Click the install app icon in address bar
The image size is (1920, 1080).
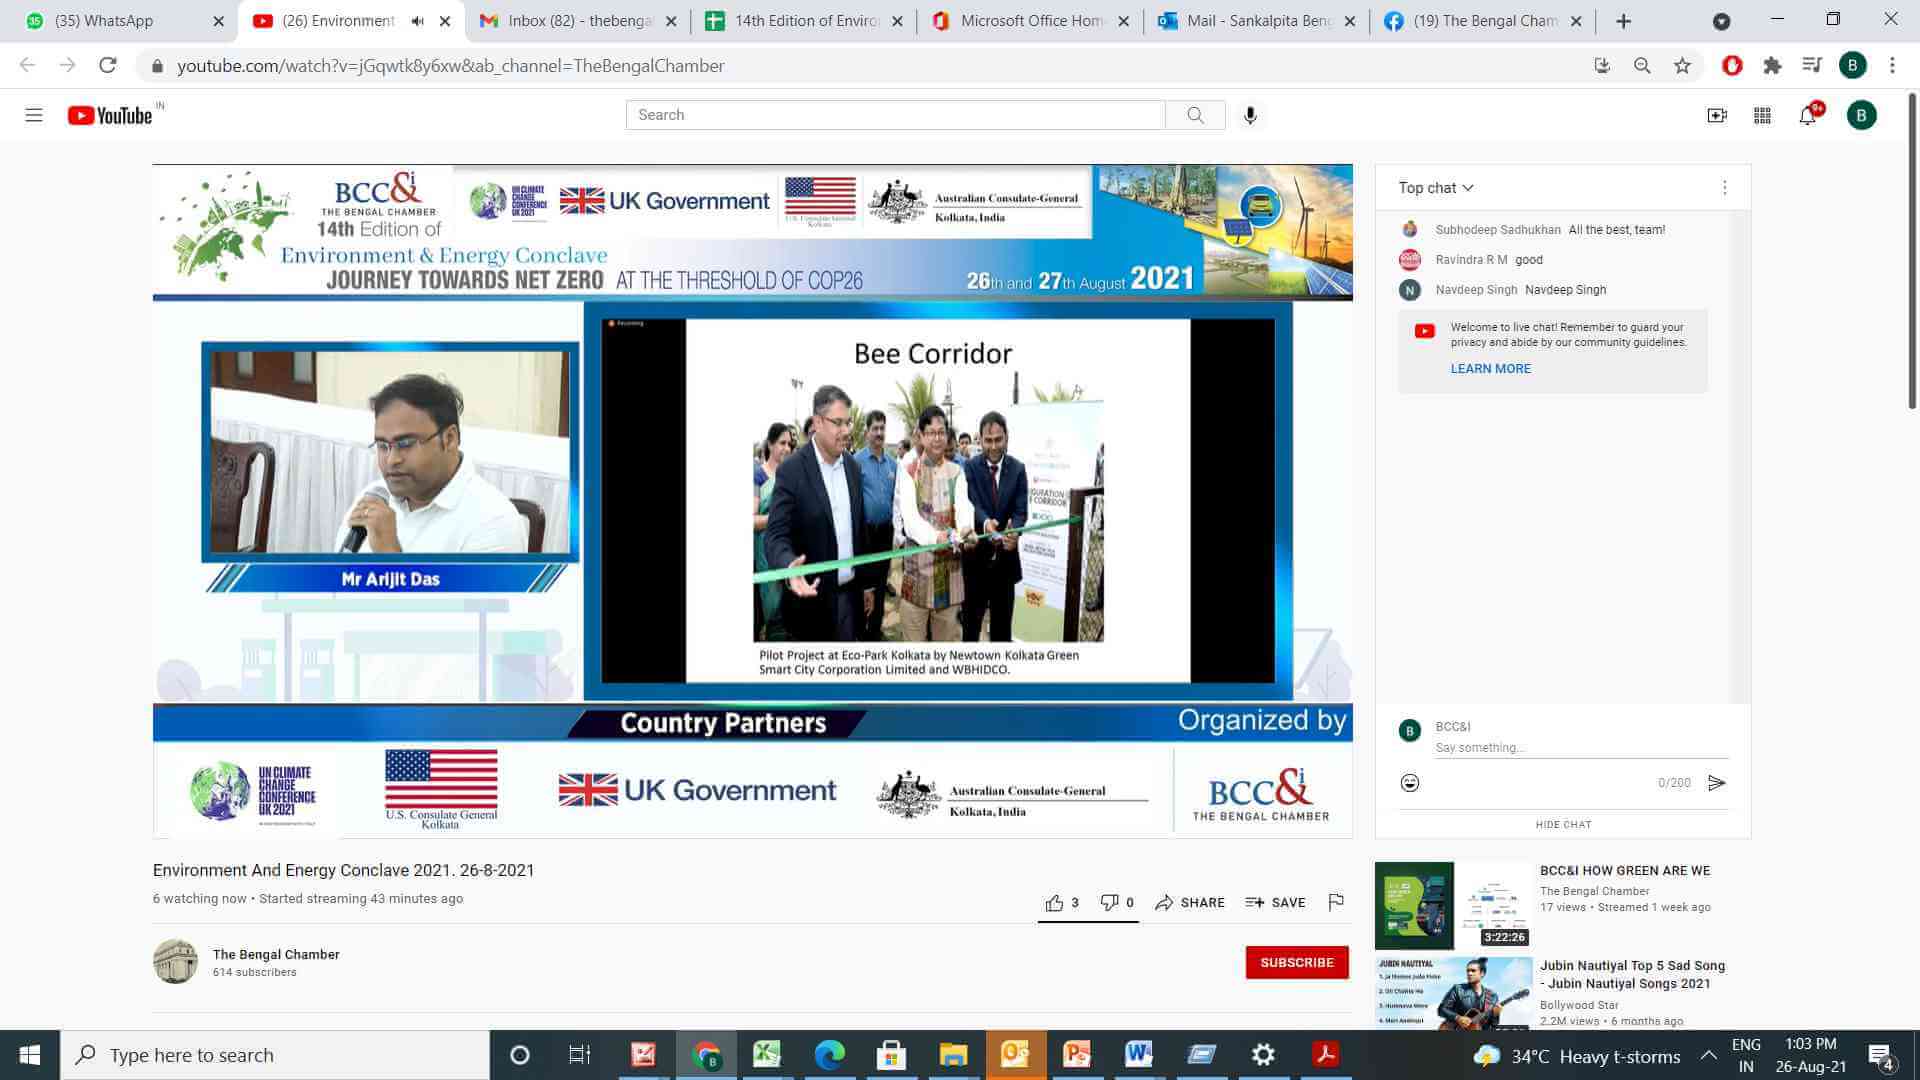(x=1602, y=66)
